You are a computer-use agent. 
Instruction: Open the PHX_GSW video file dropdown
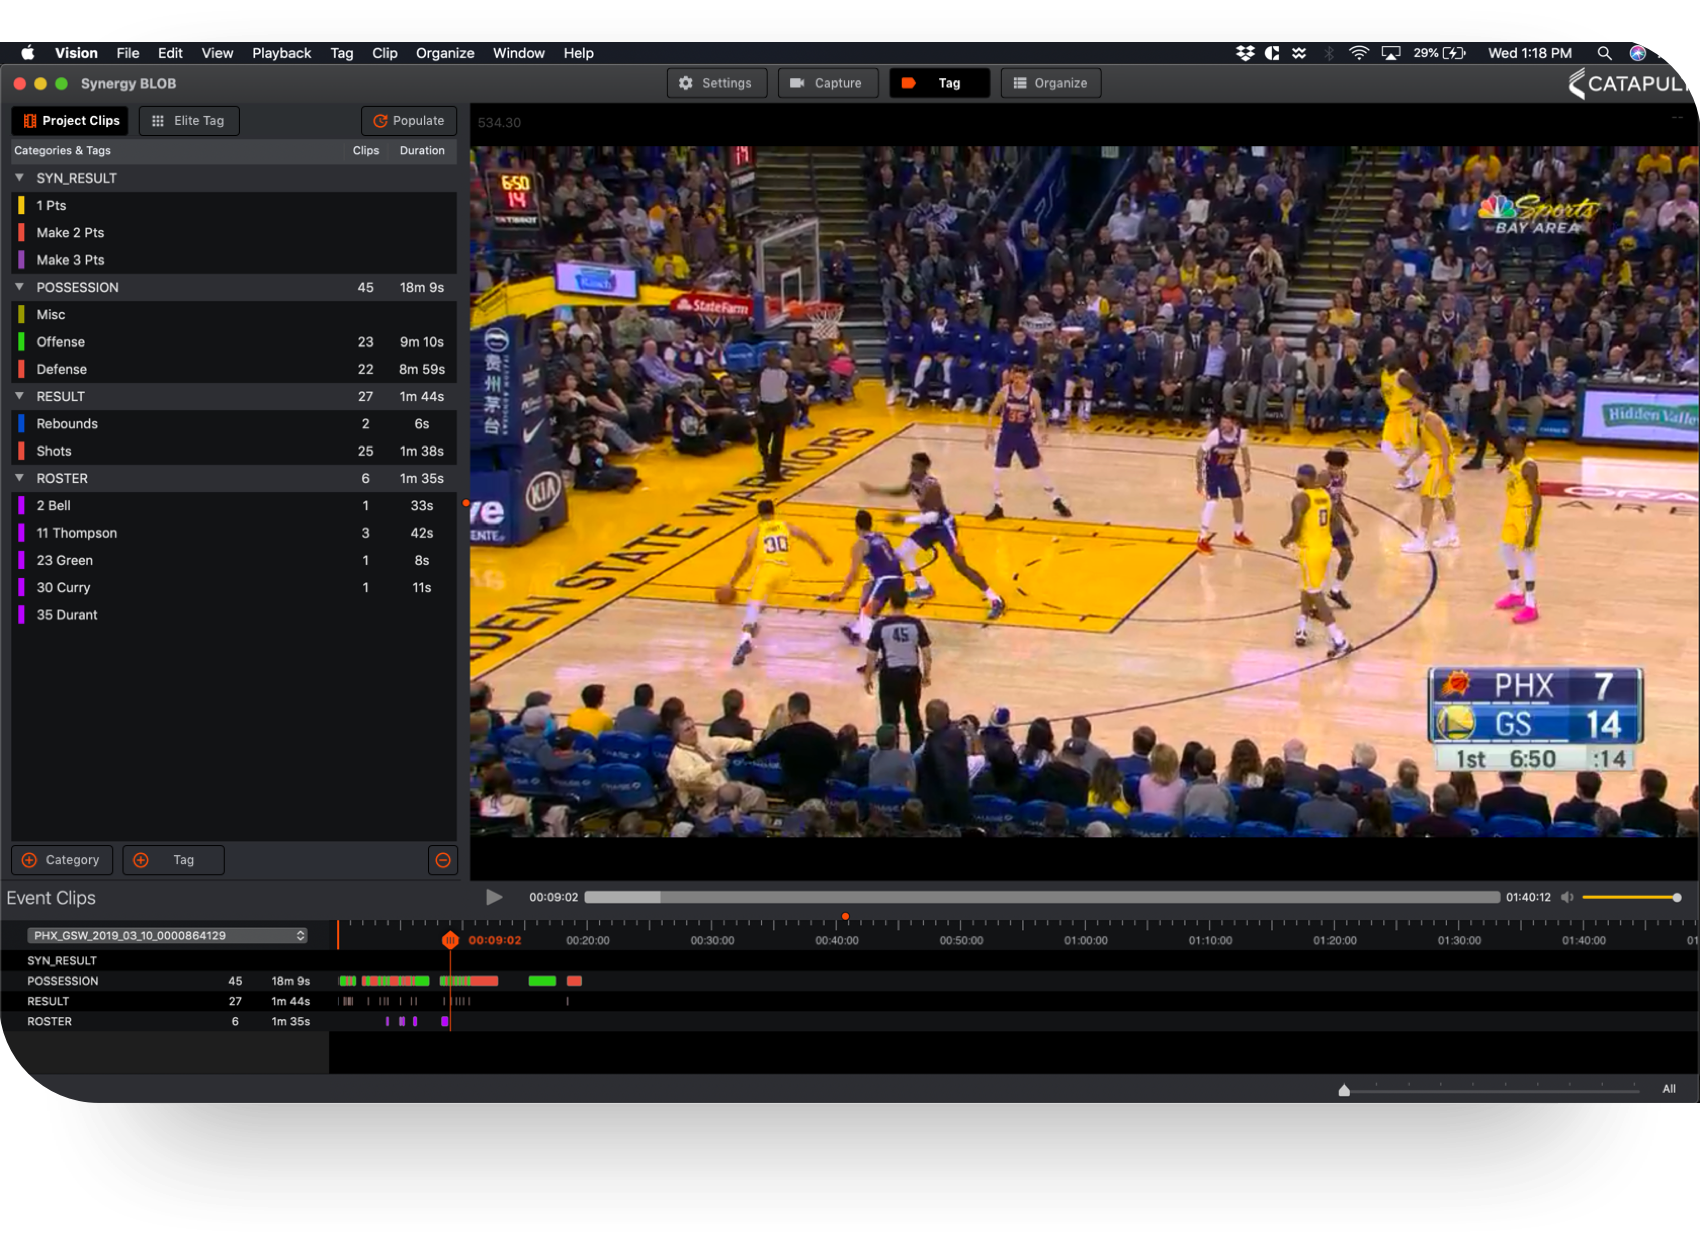pyautogui.click(x=167, y=935)
